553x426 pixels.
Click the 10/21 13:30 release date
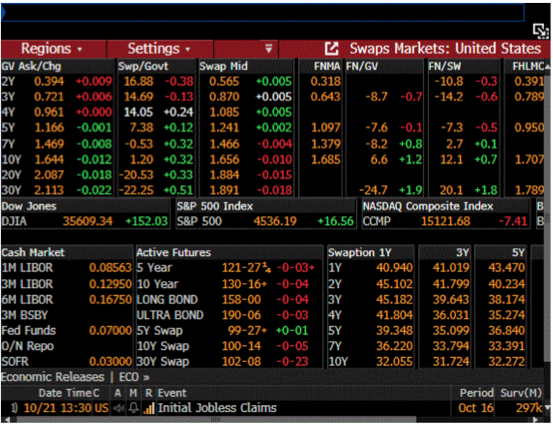click(57, 408)
